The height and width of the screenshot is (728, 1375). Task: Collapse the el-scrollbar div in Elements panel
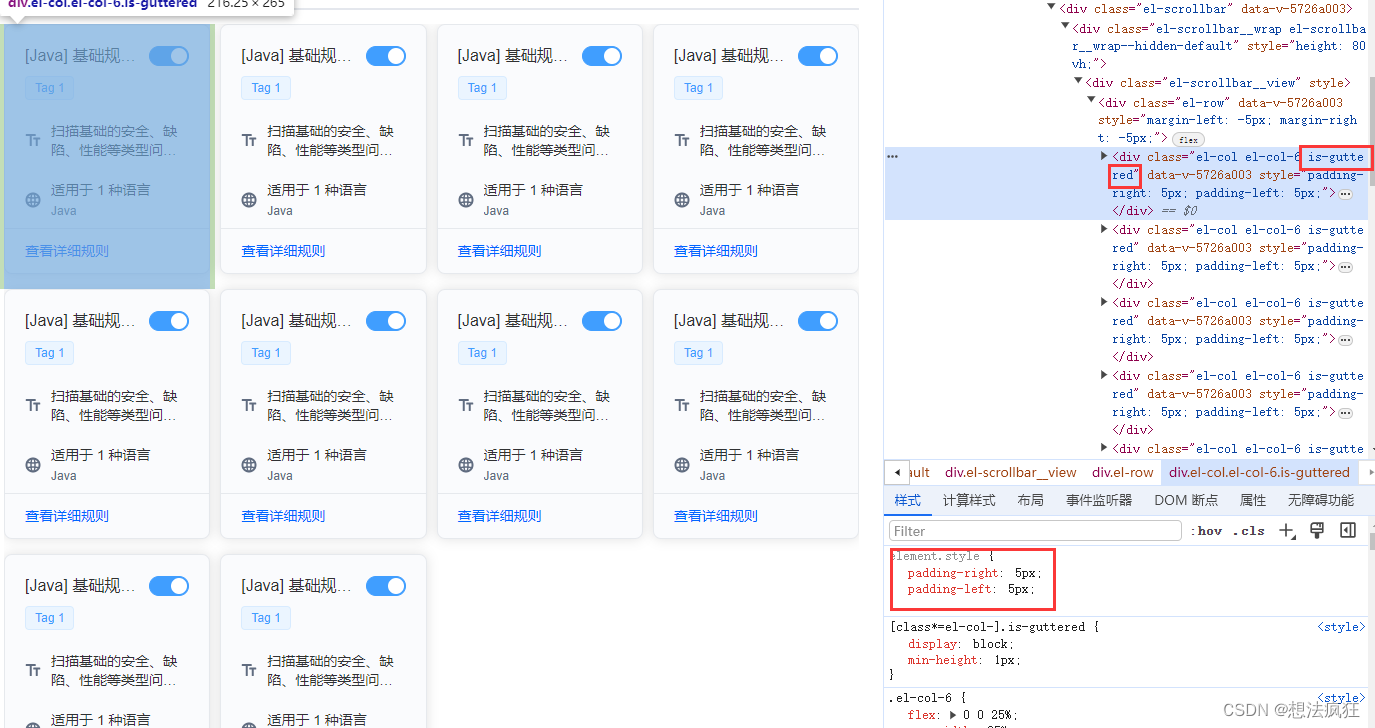coord(1052,6)
